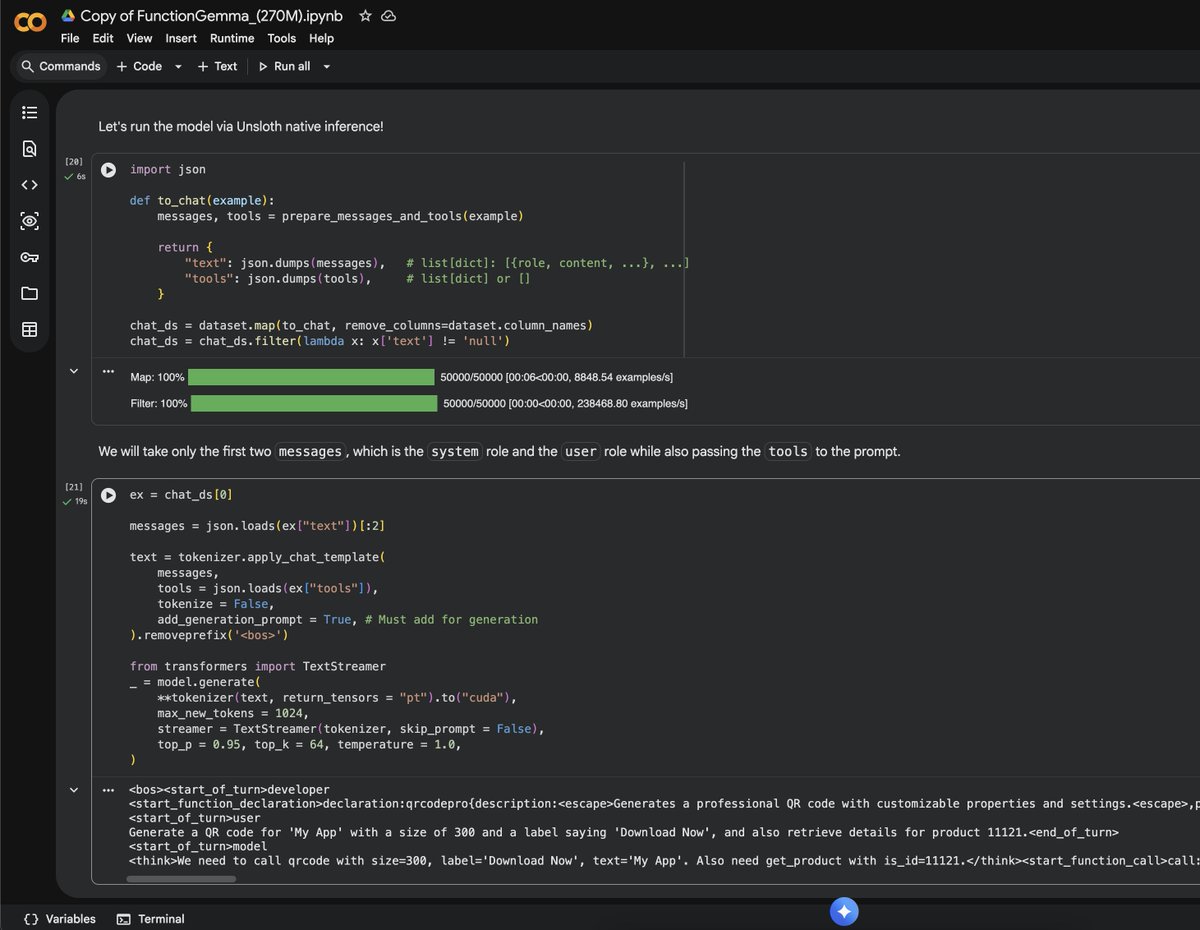The height and width of the screenshot is (930, 1200).
Task: Open the Terminal from the status bar
Action: [x=150, y=918]
